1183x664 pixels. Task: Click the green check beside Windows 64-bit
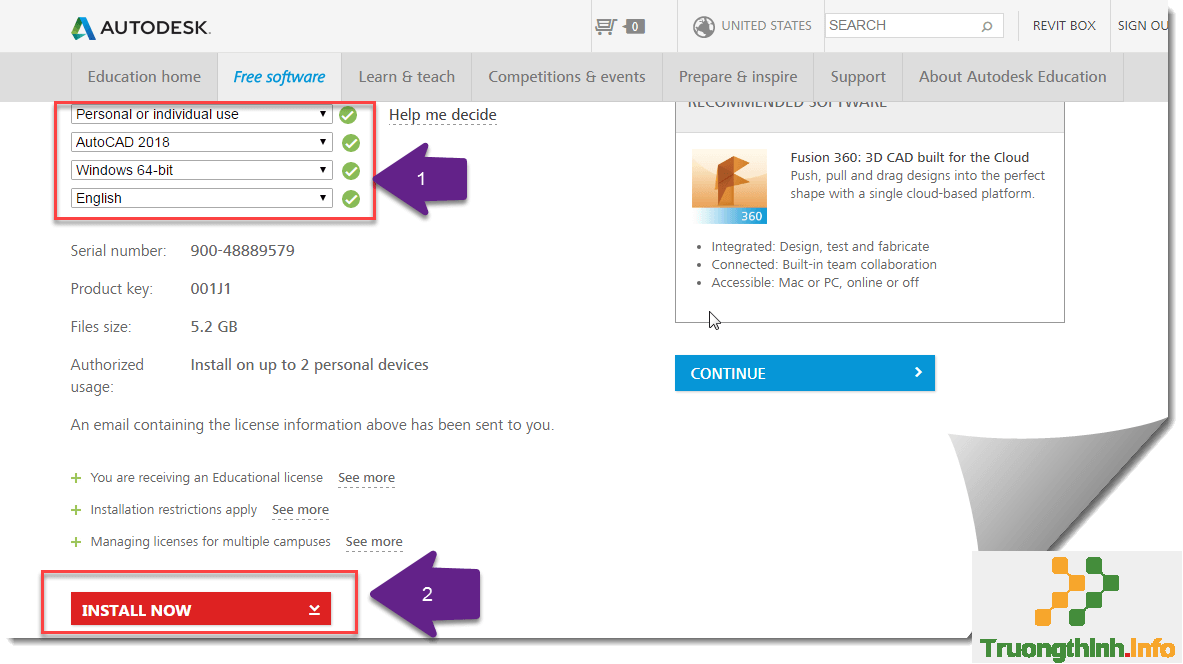point(351,171)
